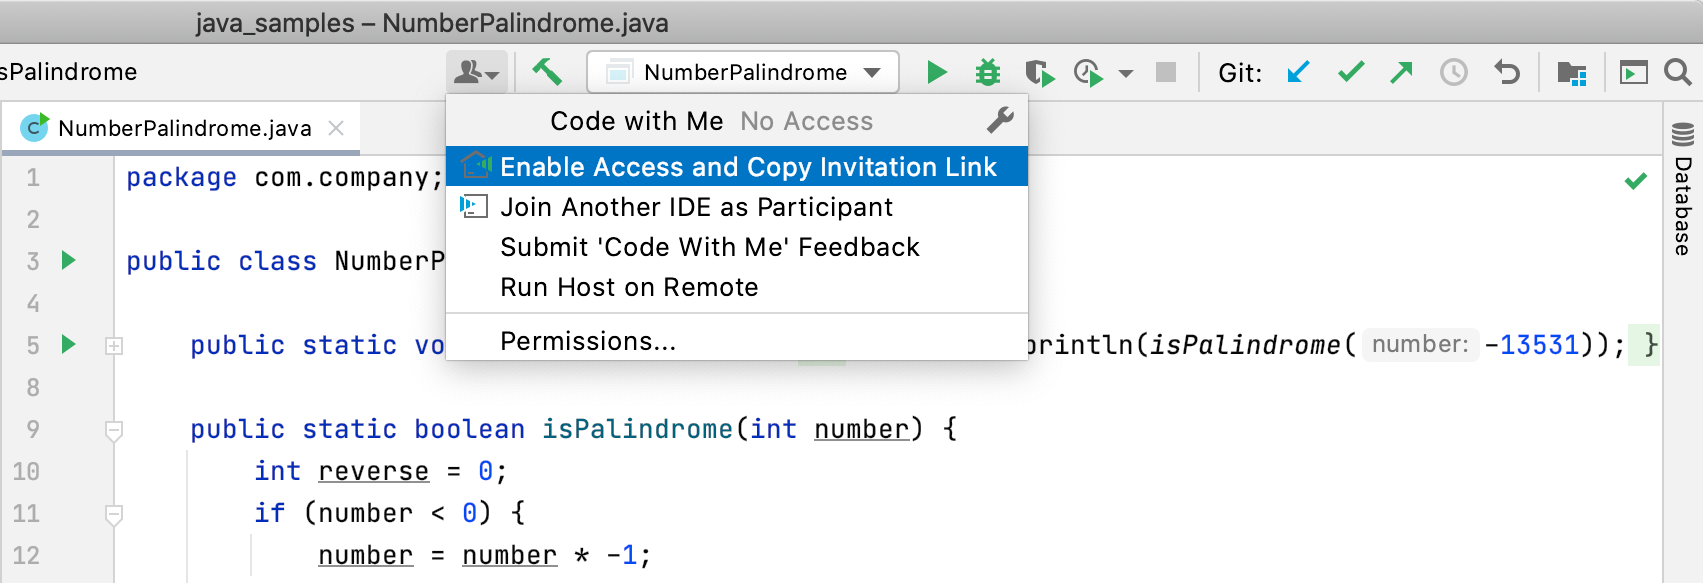This screenshot has height=583, width=1703.
Task: Expand folded main method on line 5
Action: pos(114,346)
